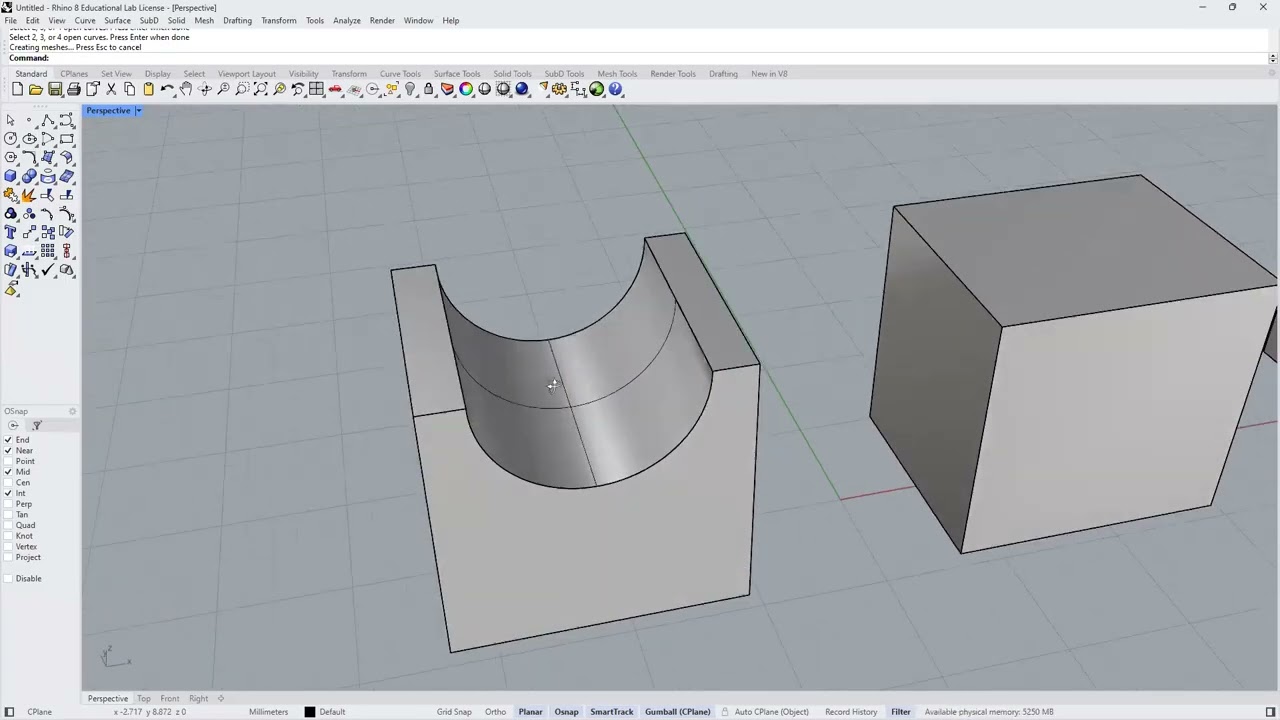Enable the Quad osnap checkbox

pos(8,525)
